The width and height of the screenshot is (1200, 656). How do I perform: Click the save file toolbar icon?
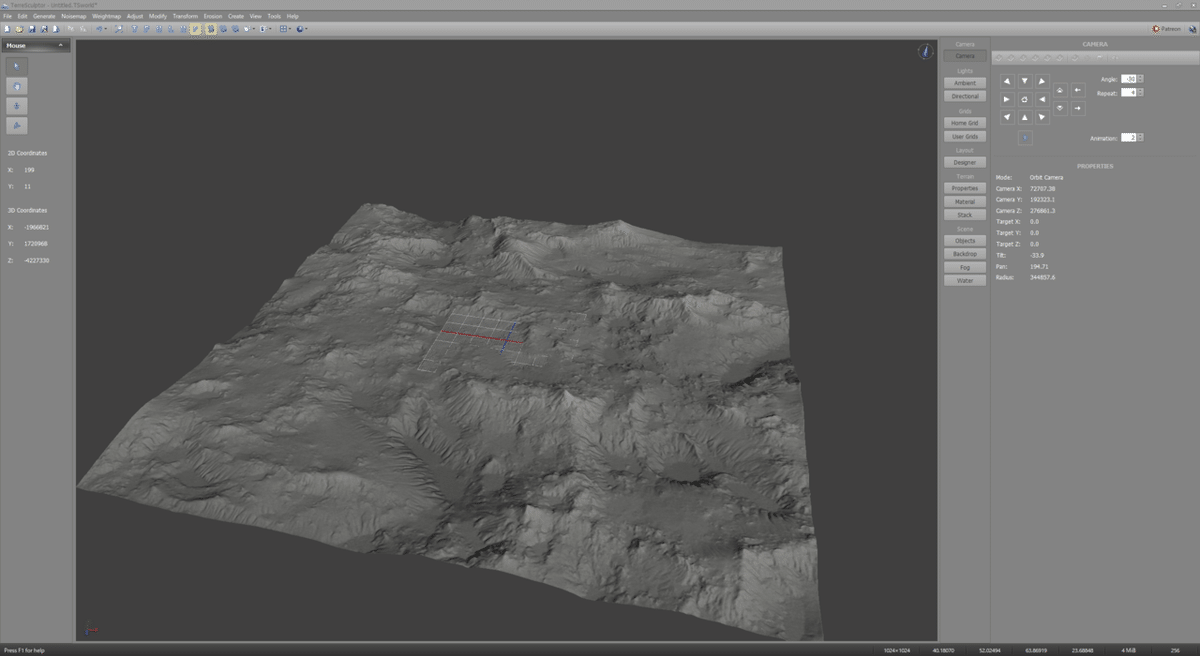point(32,29)
